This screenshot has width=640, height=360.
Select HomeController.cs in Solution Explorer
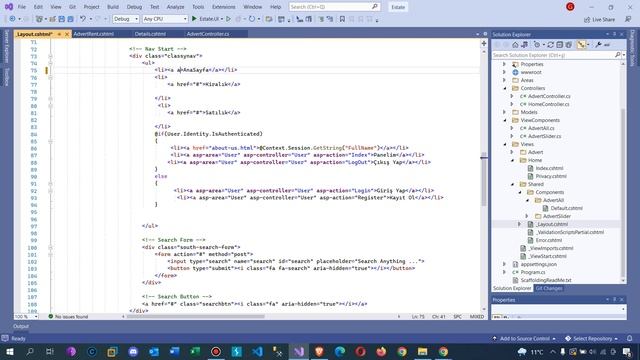[548, 104]
